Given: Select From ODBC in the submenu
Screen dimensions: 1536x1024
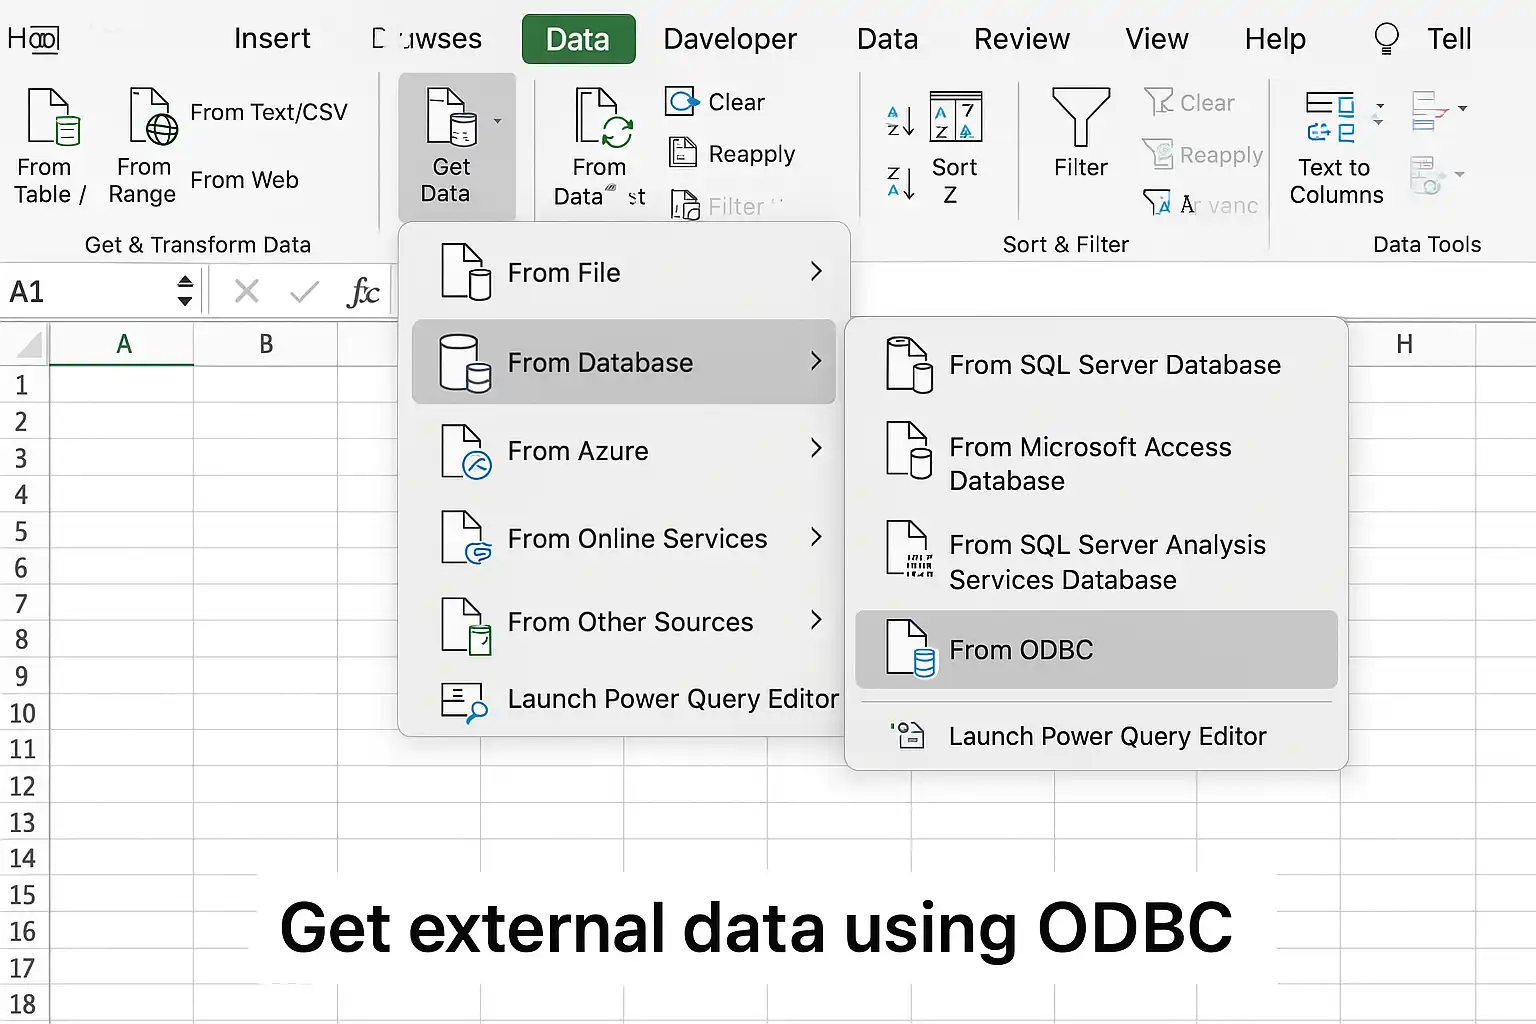Looking at the screenshot, I should point(1096,650).
